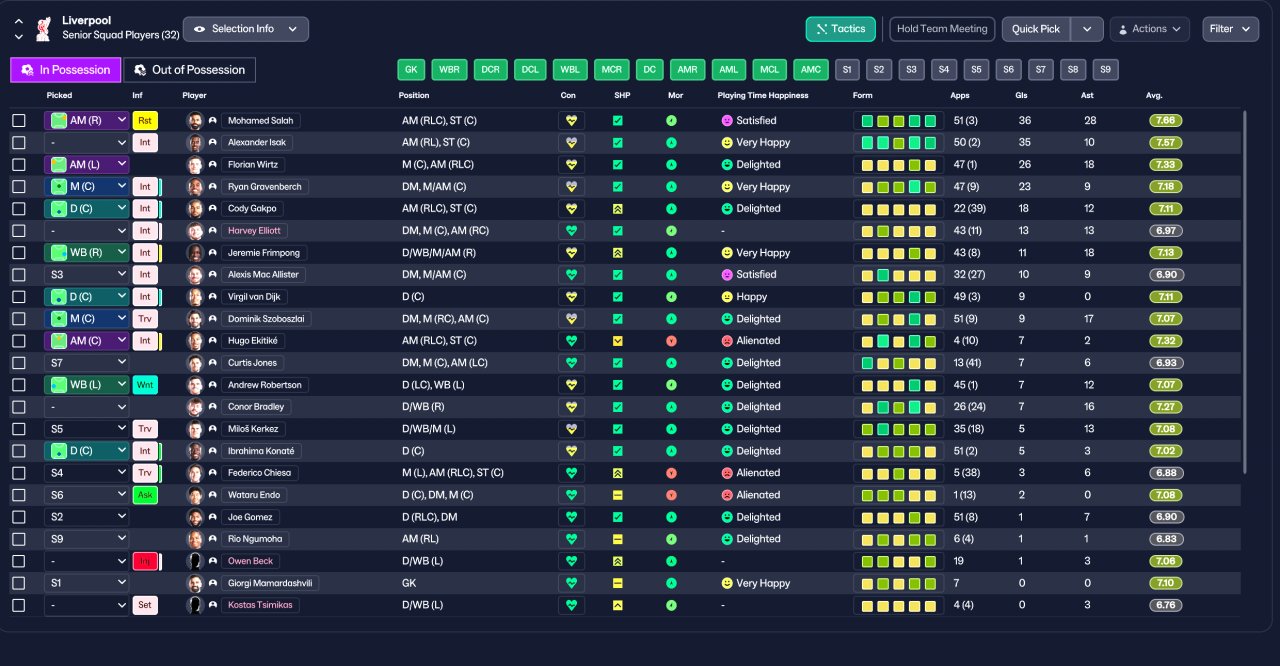1280x666 pixels.
Task: Select the S9 substitute slot chip
Action: coord(1105,70)
